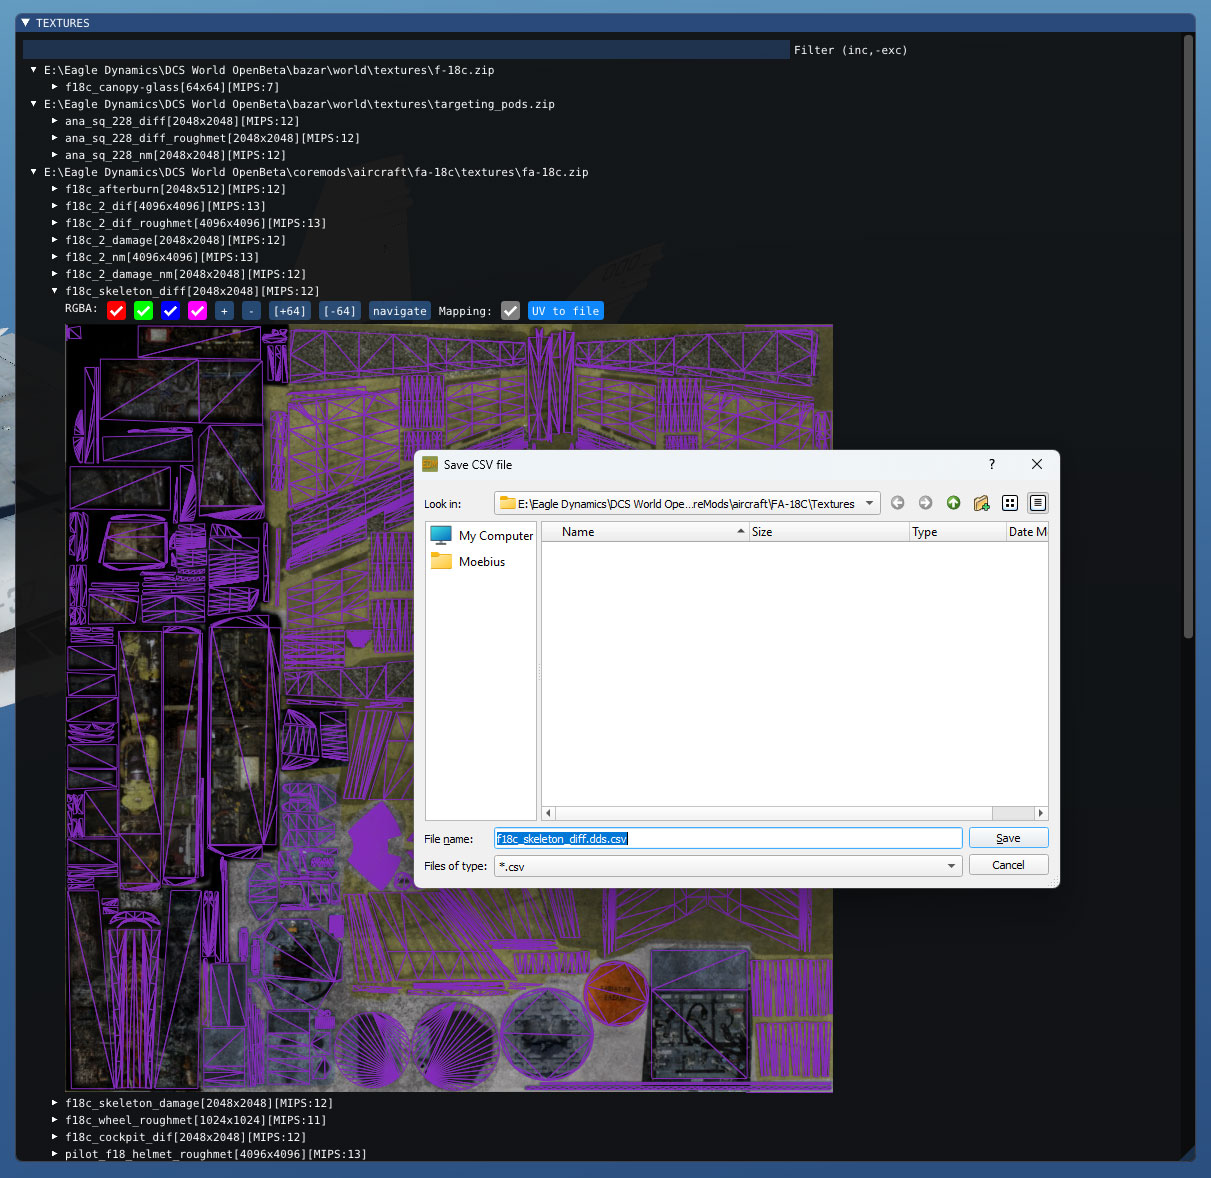1211x1178 pixels.
Task: Click the Forward navigation arrow in dialog
Action: (x=925, y=503)
